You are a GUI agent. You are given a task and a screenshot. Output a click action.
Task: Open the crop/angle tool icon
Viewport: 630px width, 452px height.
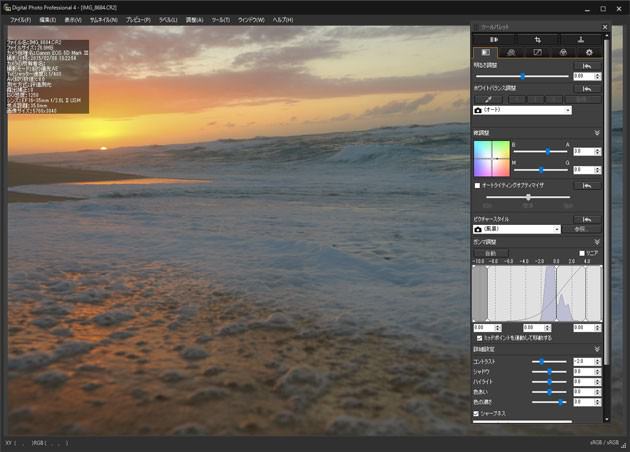click(539, 38)
